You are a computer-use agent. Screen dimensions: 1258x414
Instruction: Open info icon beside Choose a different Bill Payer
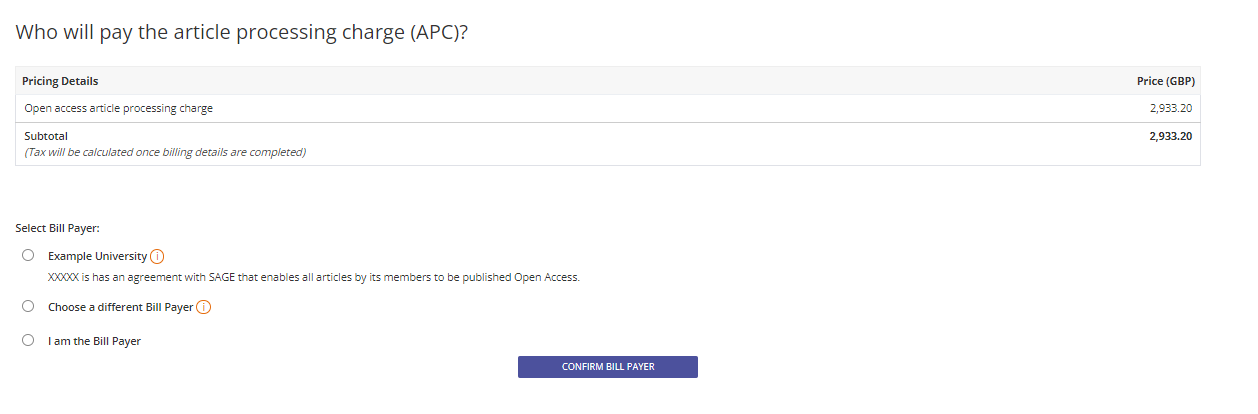point(203,307)
